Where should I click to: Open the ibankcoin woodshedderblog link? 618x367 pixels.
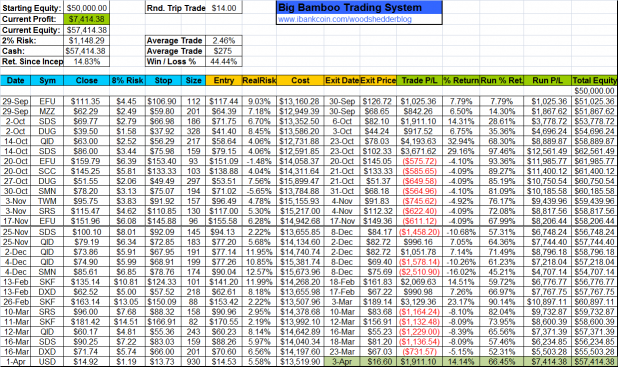click(x=345, y=19)
